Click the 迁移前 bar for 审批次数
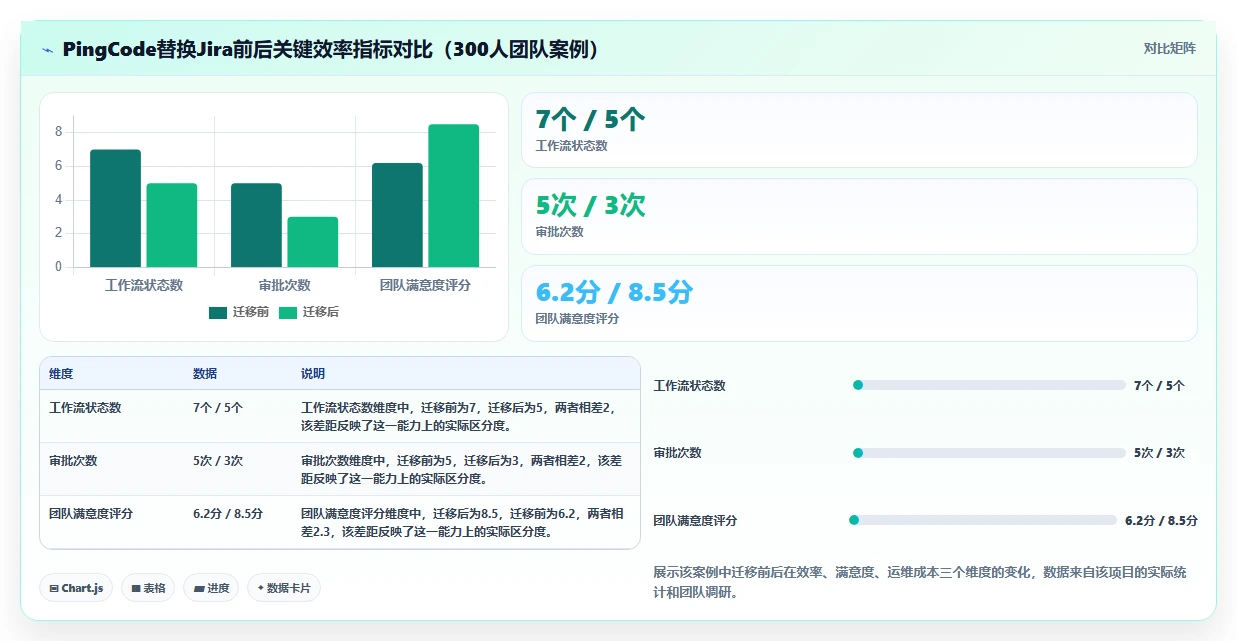 [256, 225]
